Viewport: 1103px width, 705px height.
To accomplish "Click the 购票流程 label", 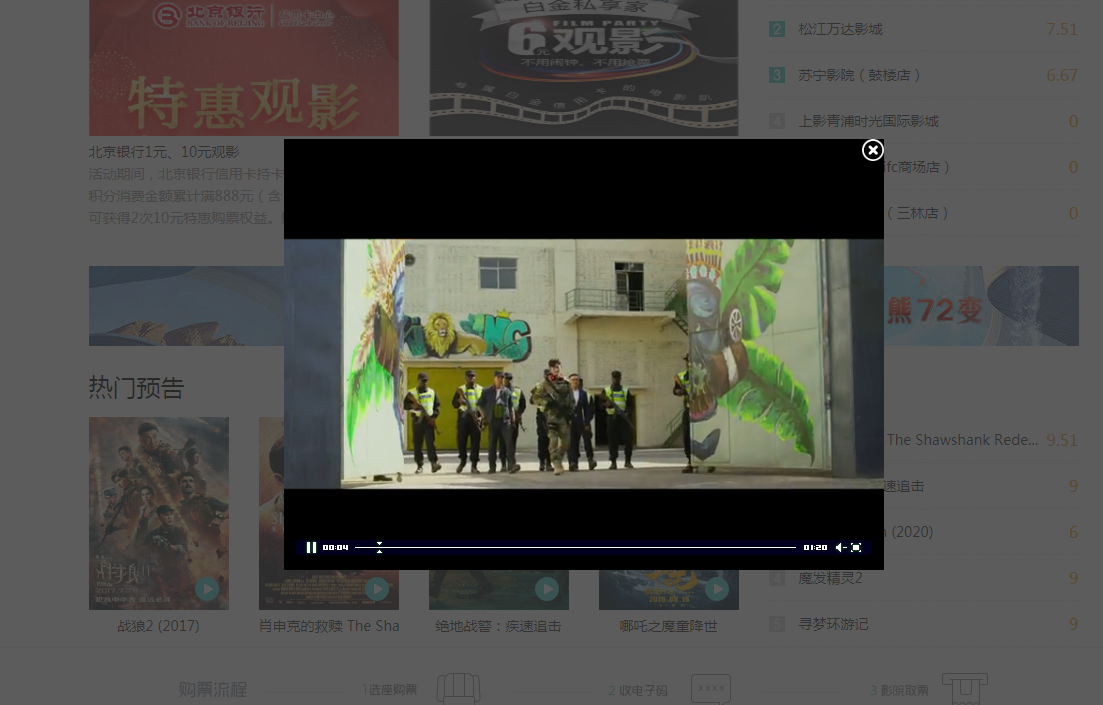I will click(212, 690).
